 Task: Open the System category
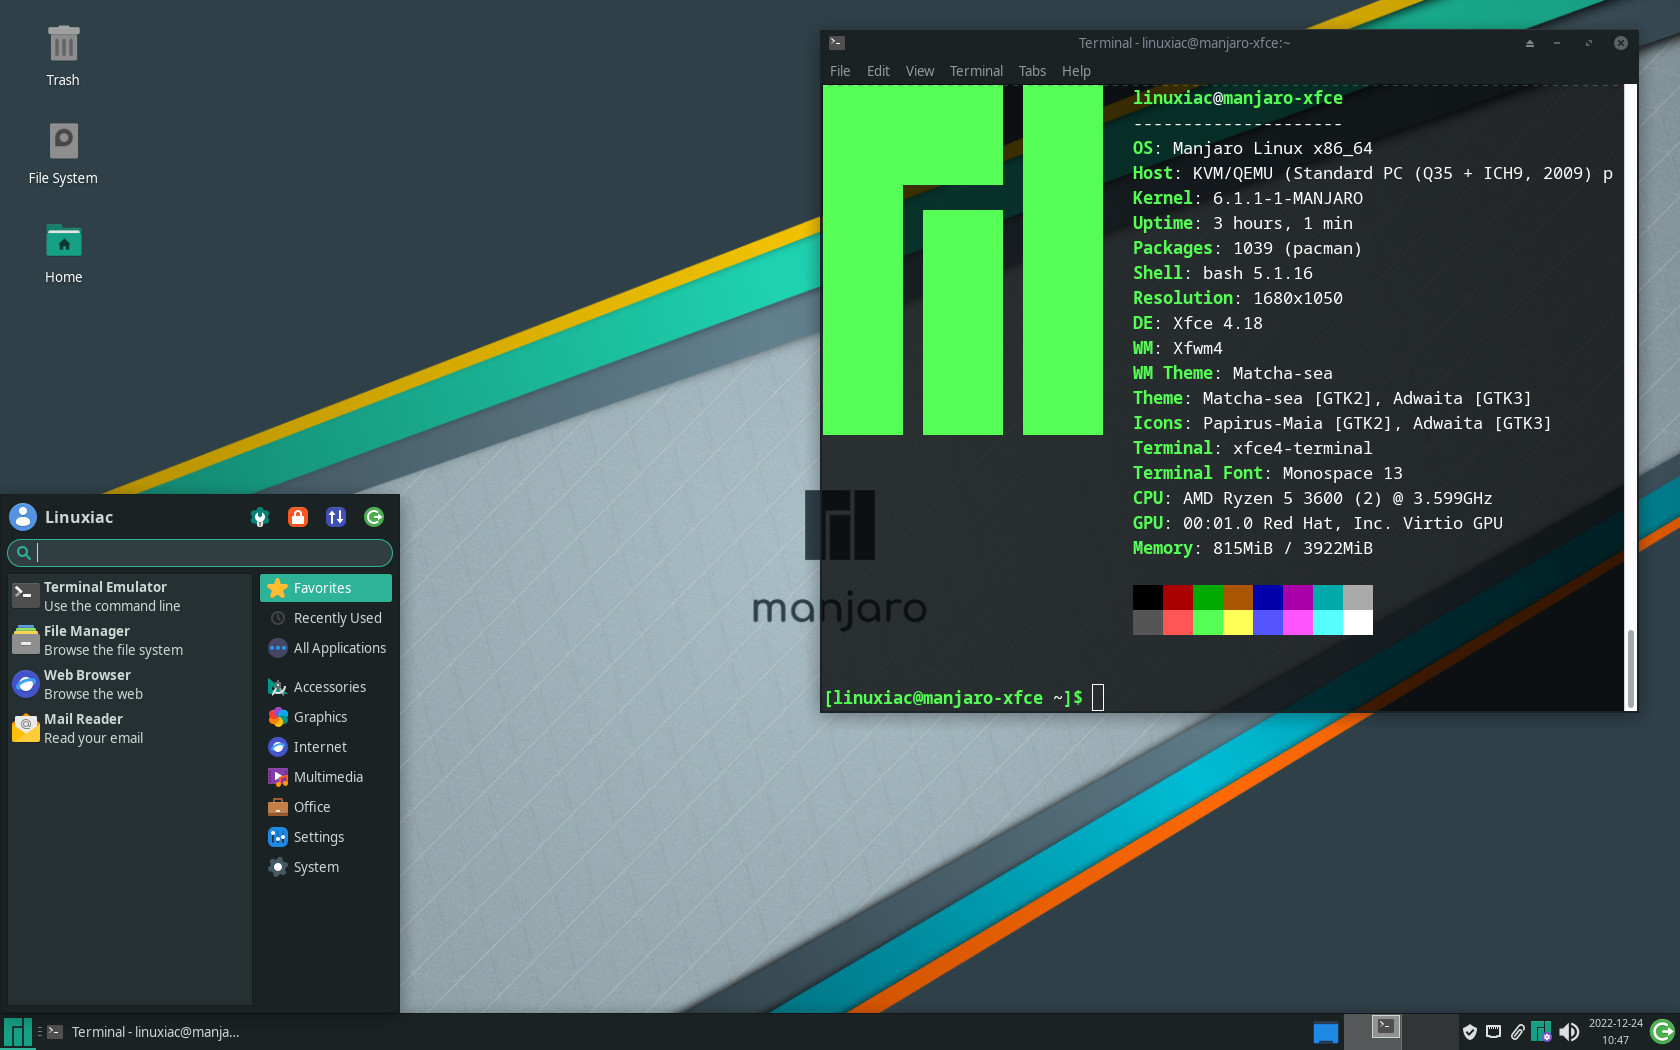click(326, 867)
